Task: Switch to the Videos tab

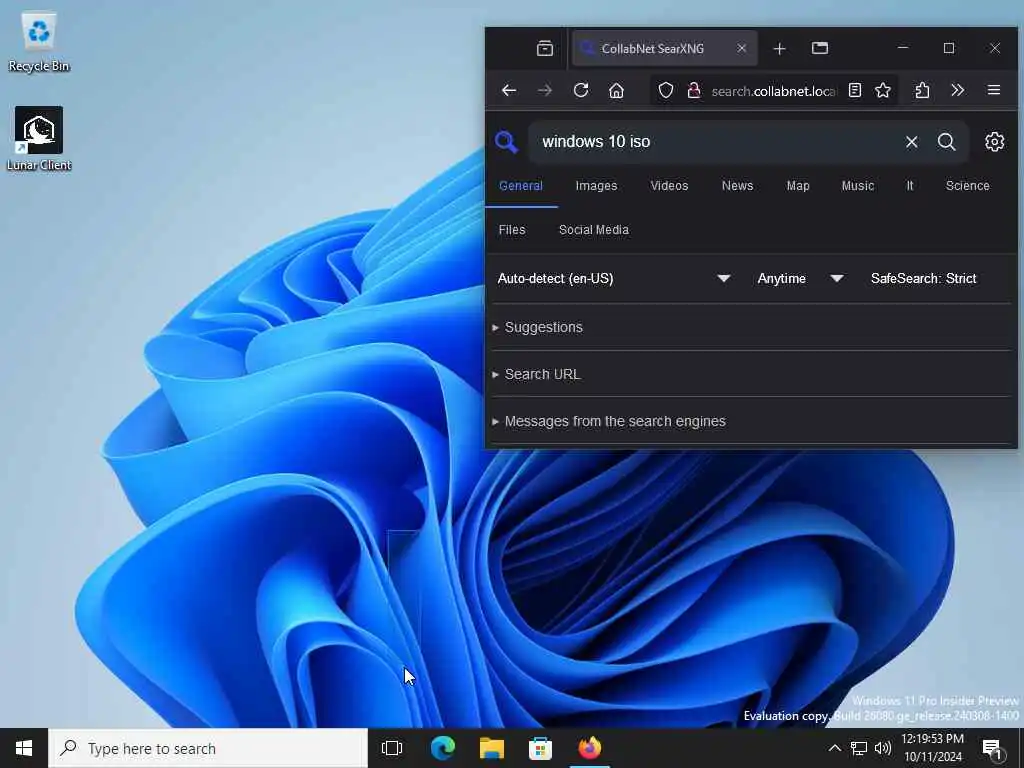Action: [669, 186]
